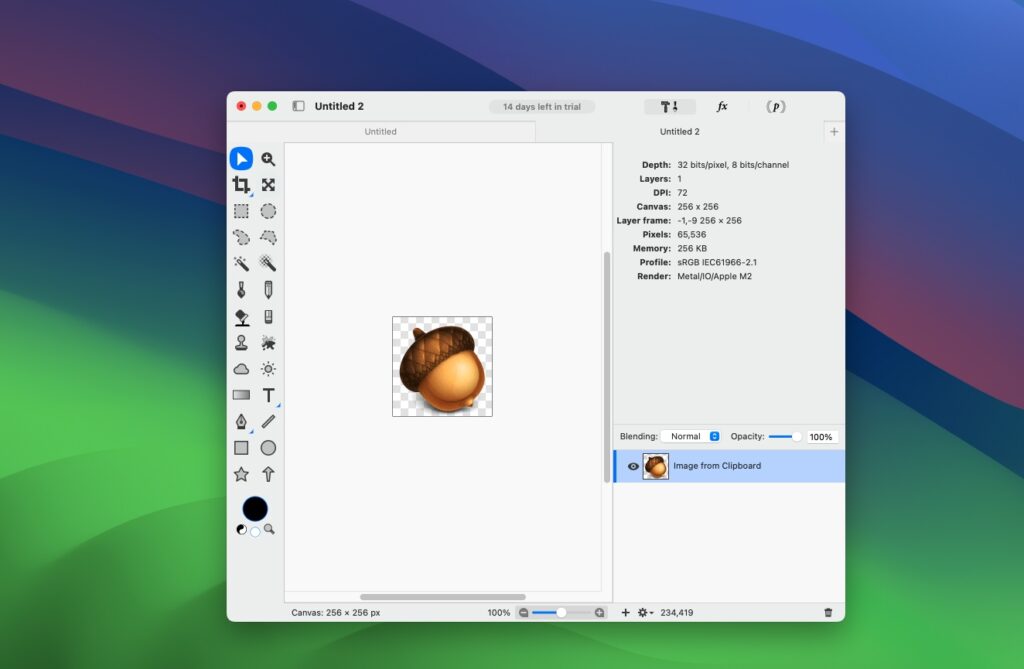This screenshot has height=669, width=1024.
Task: Open the Effects panel via fx icon
Action: click(x=722, y=106)
